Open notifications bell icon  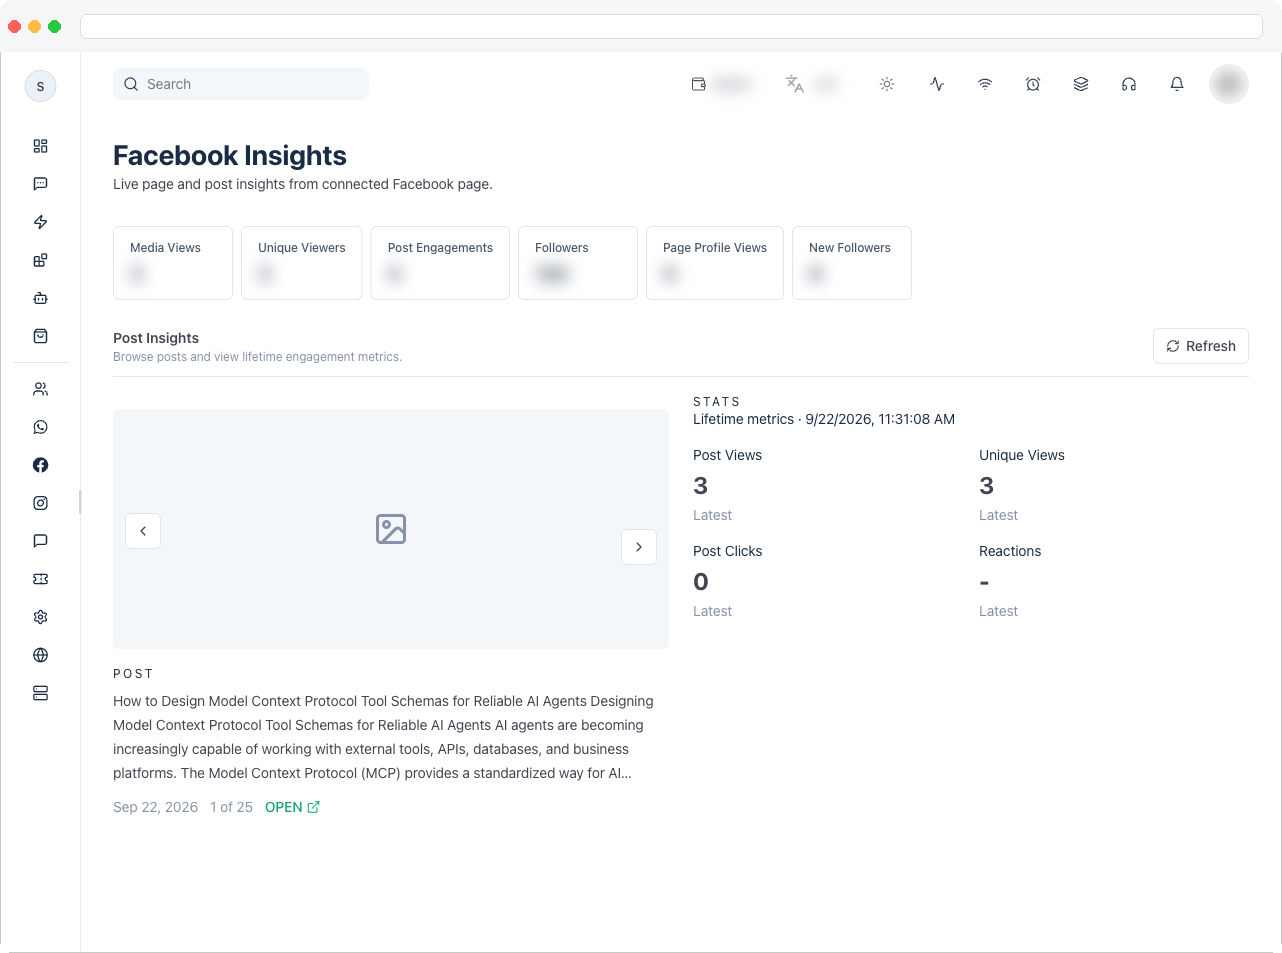point(1177,84)
